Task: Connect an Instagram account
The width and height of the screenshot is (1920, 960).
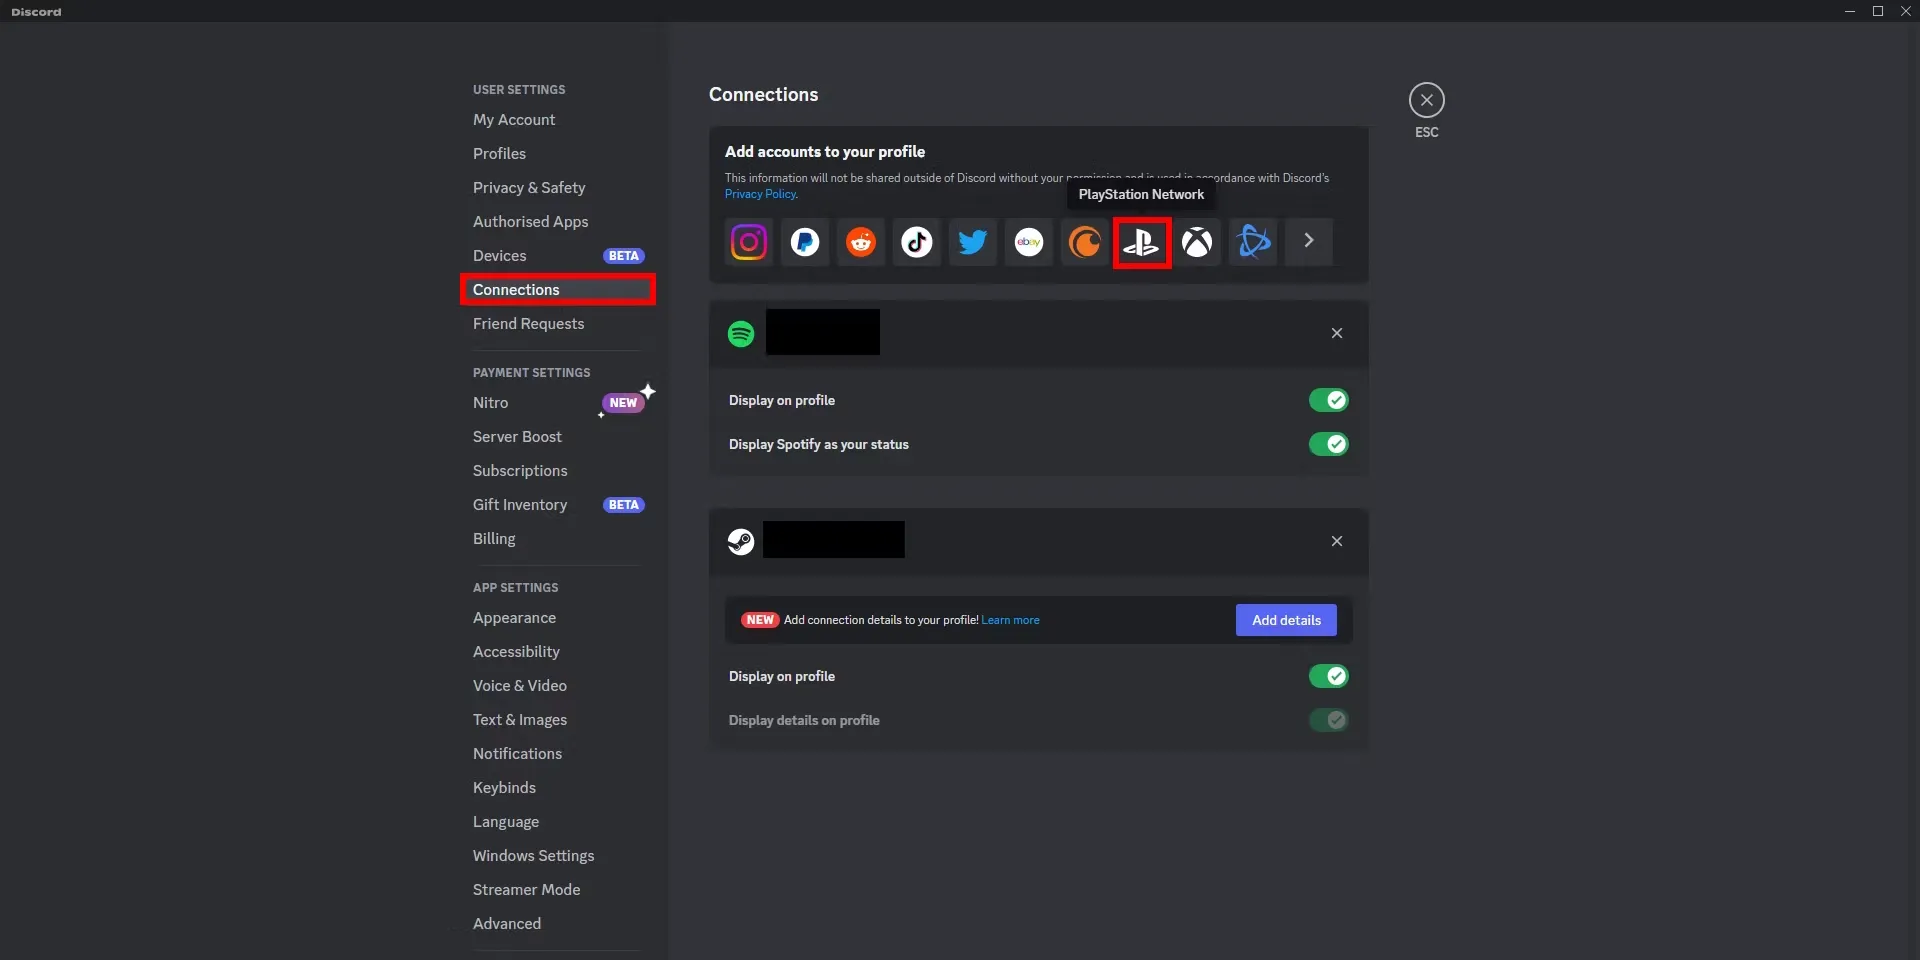Action: (748, 242)
